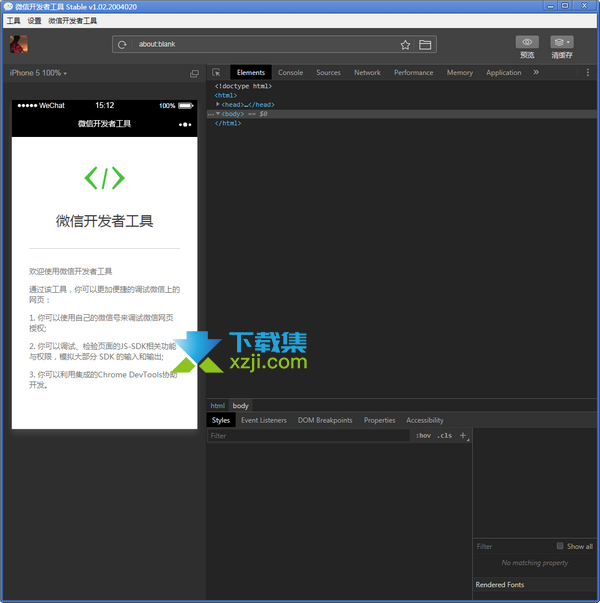Viewport: 600px width, 603px height.
Task: Click the app icon in title bar
Action: coord(8,7)
